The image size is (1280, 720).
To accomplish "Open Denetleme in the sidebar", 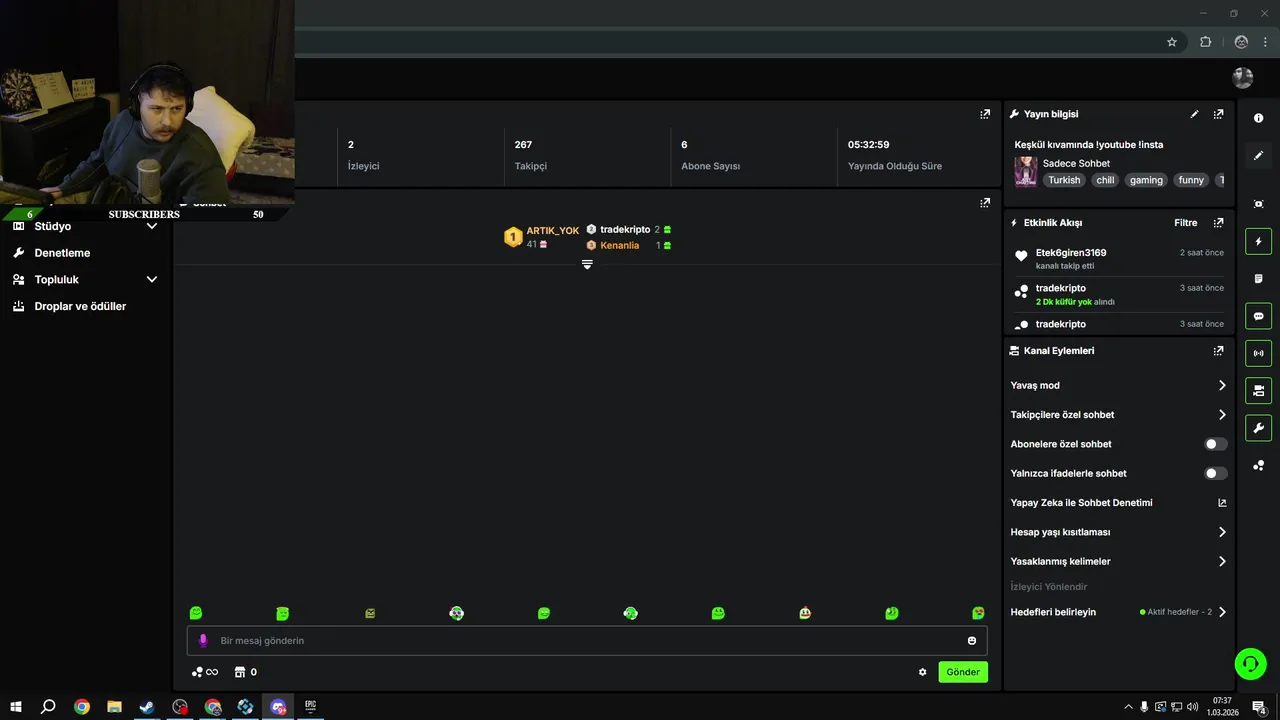I will 62,253.
